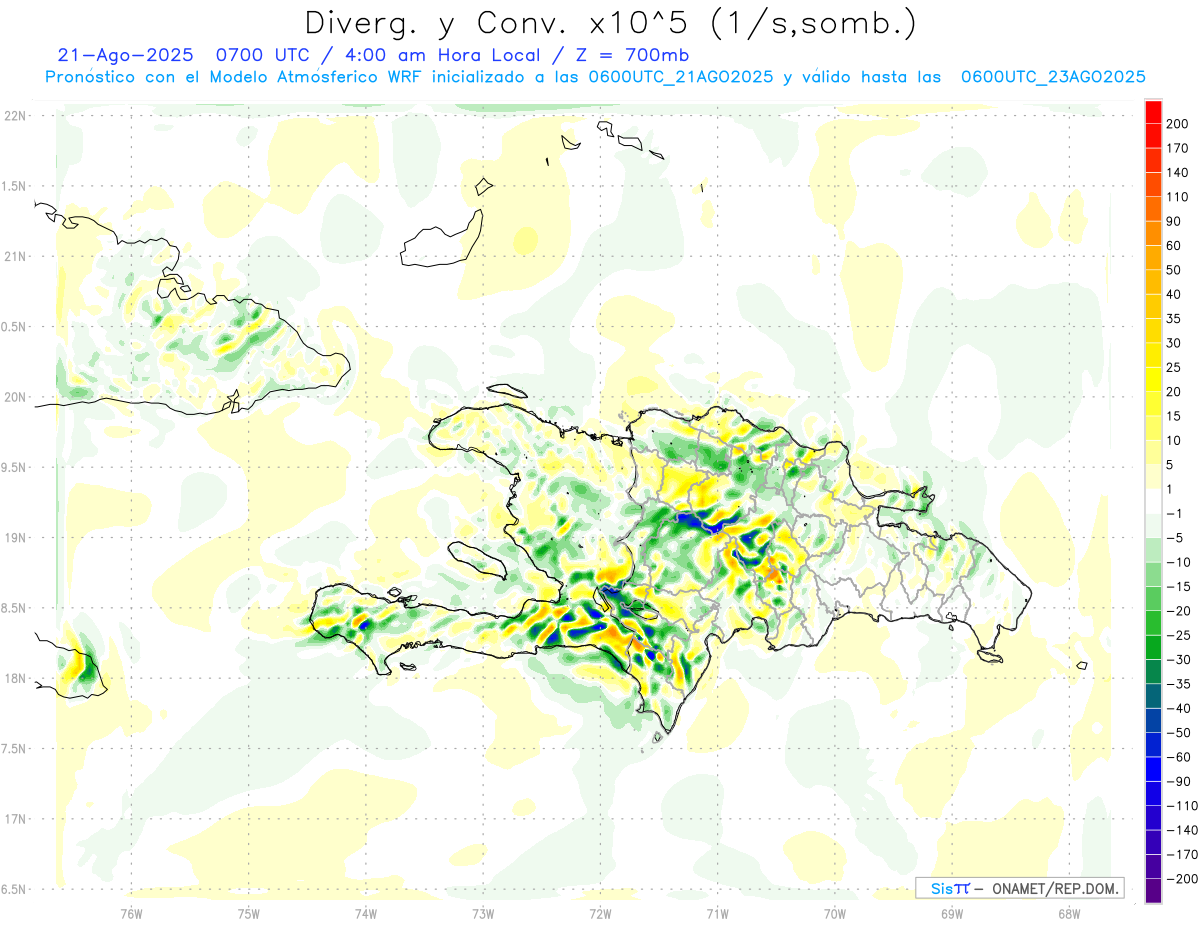Click the '17N' latitude axis label
This screenshot has width=1200, height=927.
pyautogui.click(x=14, y=819)
